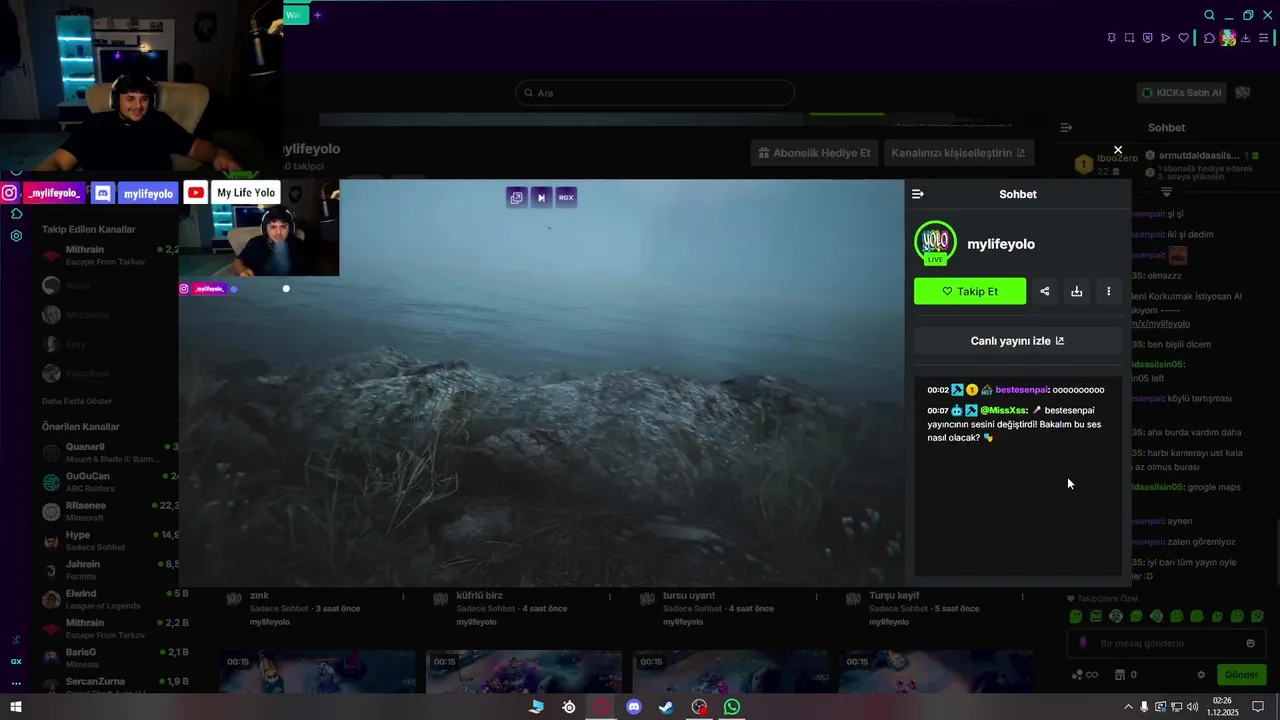Click WhatsApp icon in taskbar
The image size is (1280, 720).
click(732, 707)
